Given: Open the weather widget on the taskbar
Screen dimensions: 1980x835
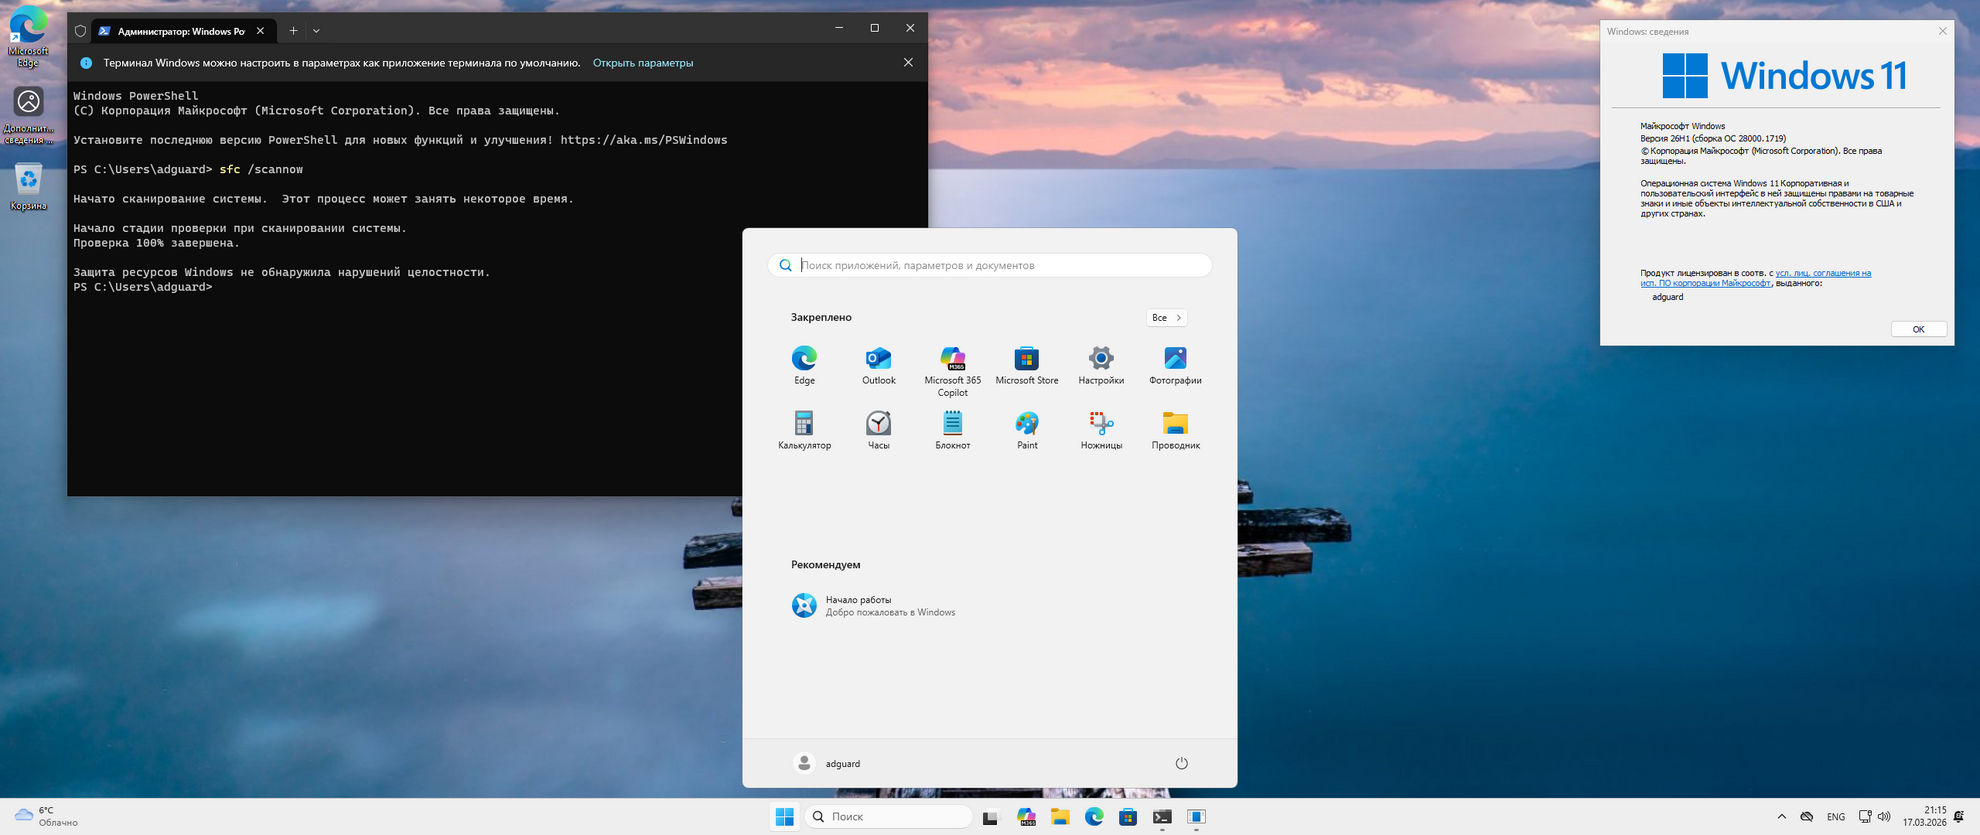Looking at the screenshot, I should point(46,817).
